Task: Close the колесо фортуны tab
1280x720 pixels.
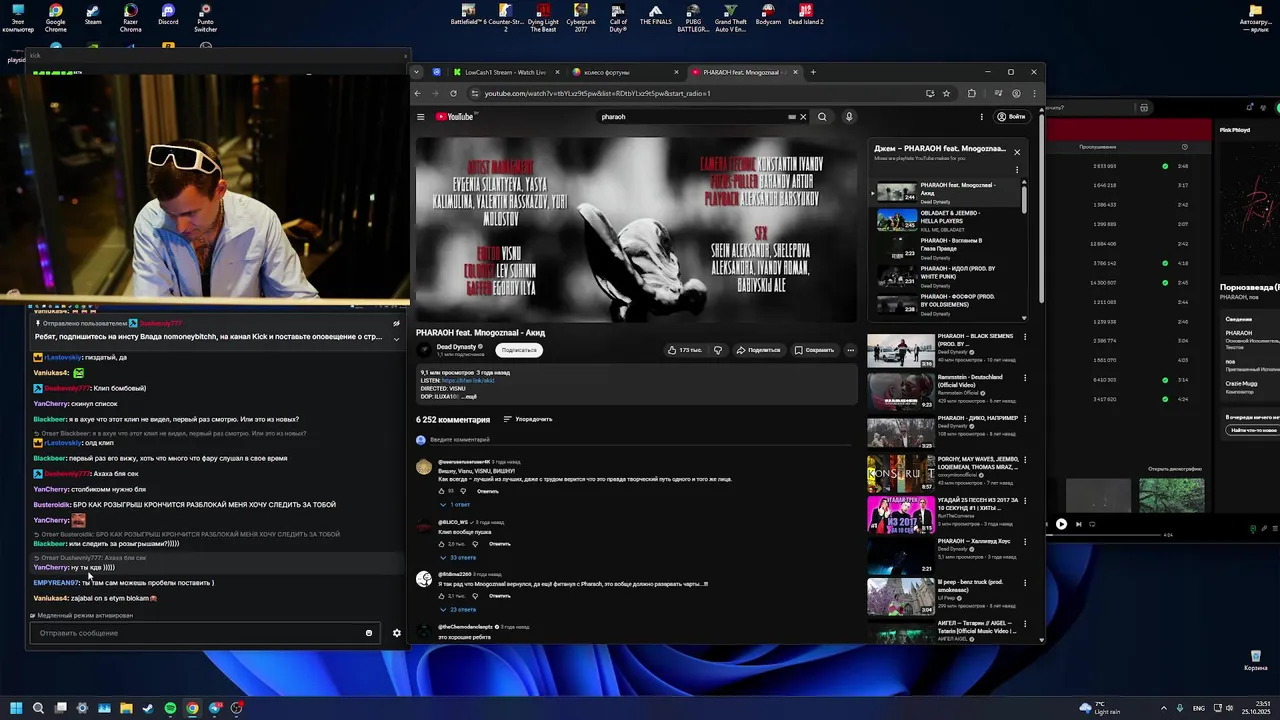Action: click(x=676, y=72)
